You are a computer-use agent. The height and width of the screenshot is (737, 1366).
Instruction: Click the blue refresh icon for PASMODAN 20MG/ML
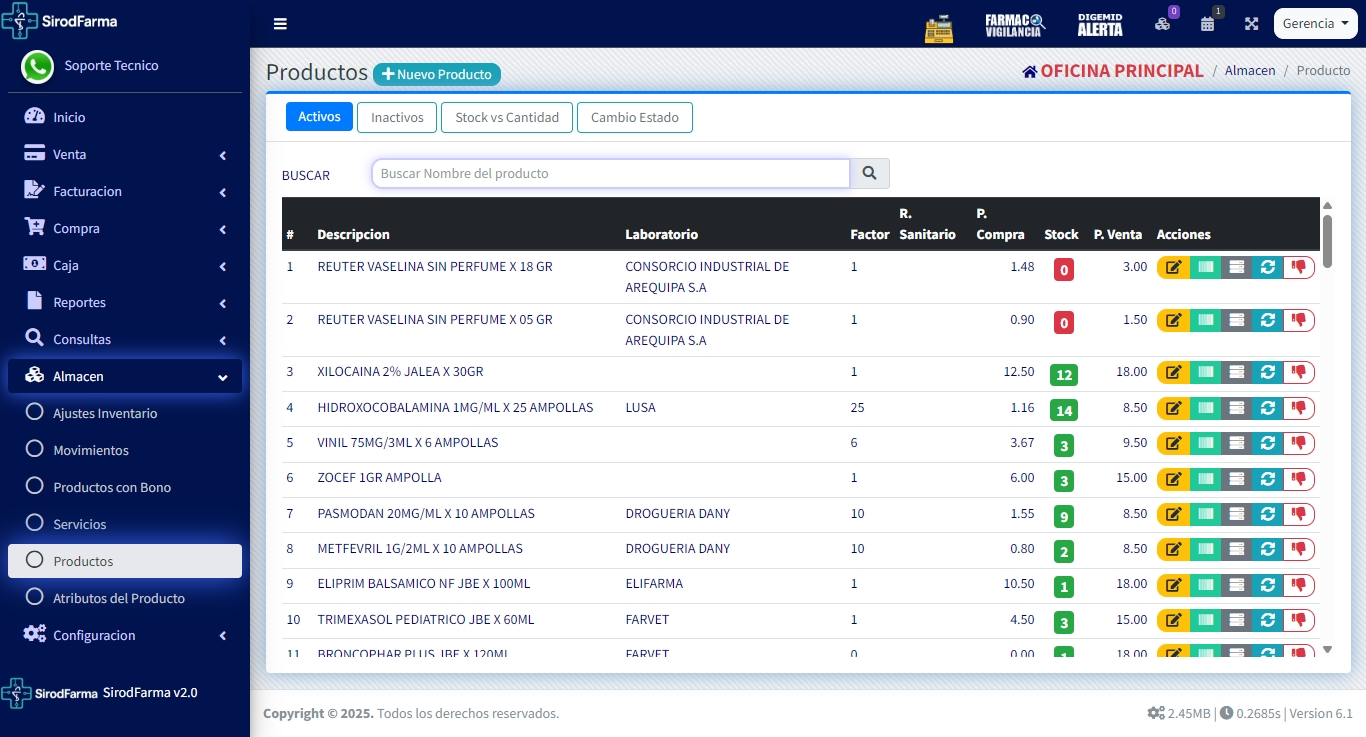[x=1267, y=514]
